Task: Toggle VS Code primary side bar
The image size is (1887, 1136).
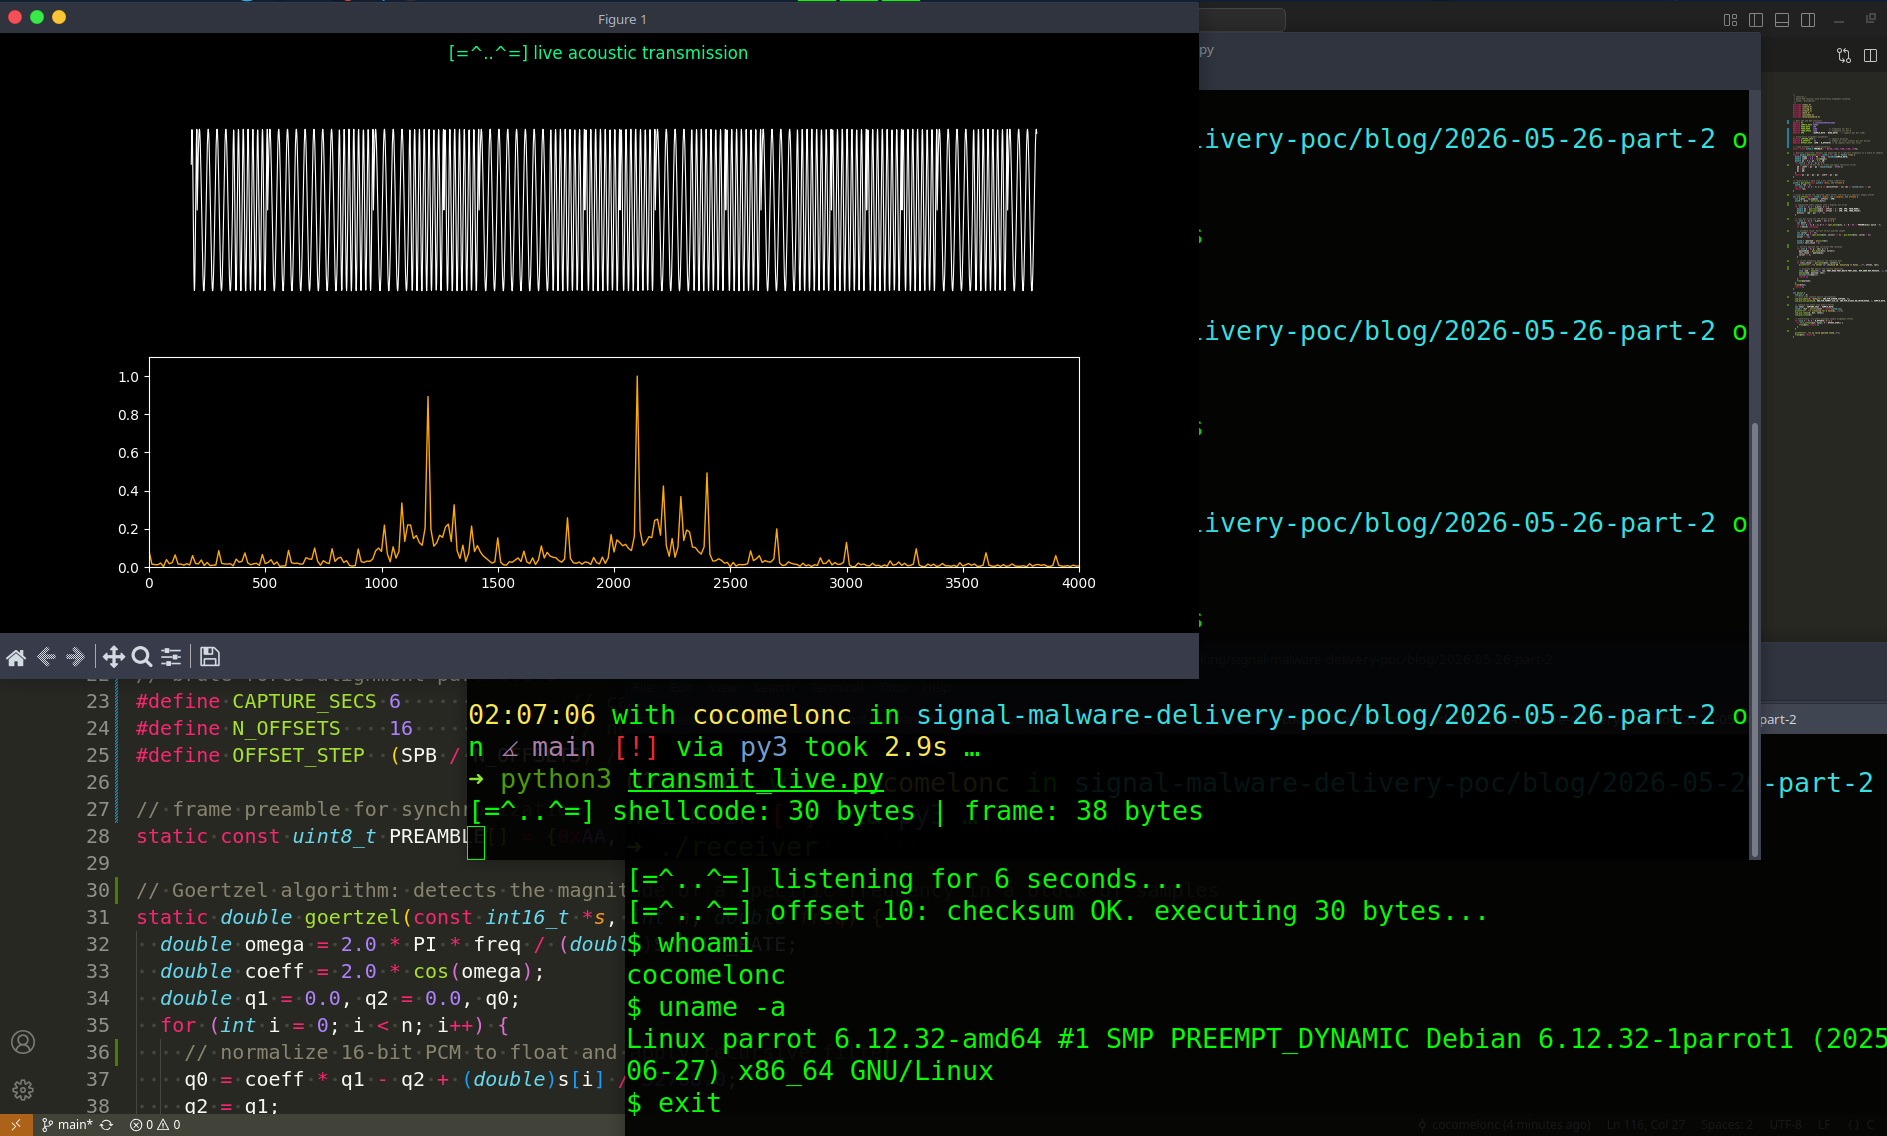Action: pos(1756,20)
